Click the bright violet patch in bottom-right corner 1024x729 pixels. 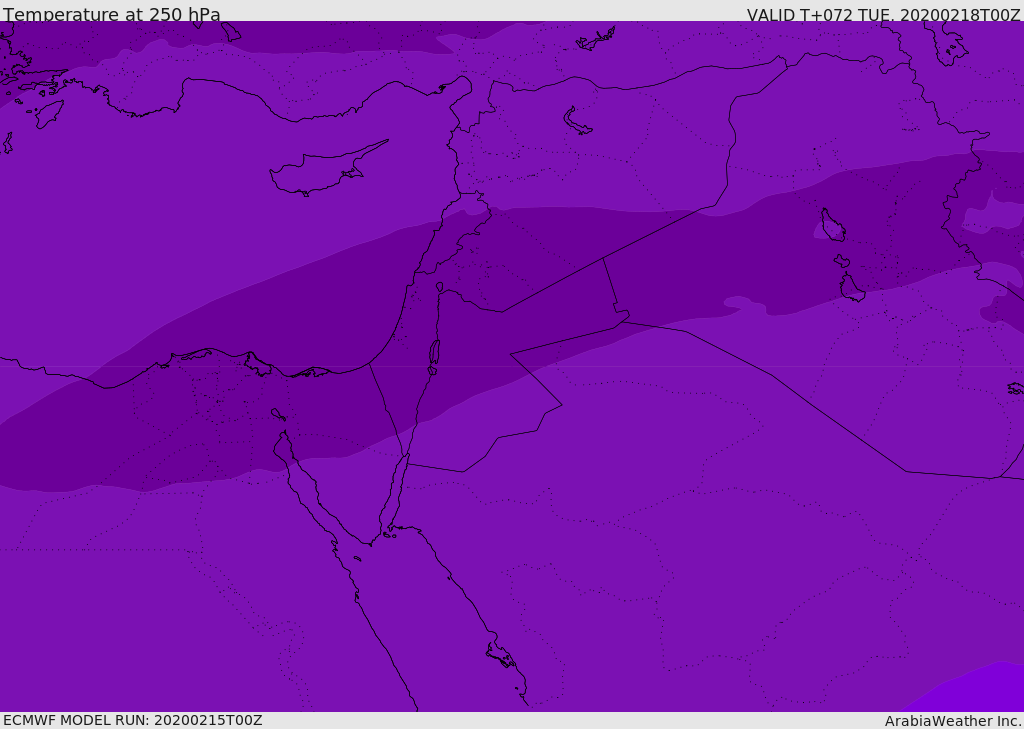973,689
